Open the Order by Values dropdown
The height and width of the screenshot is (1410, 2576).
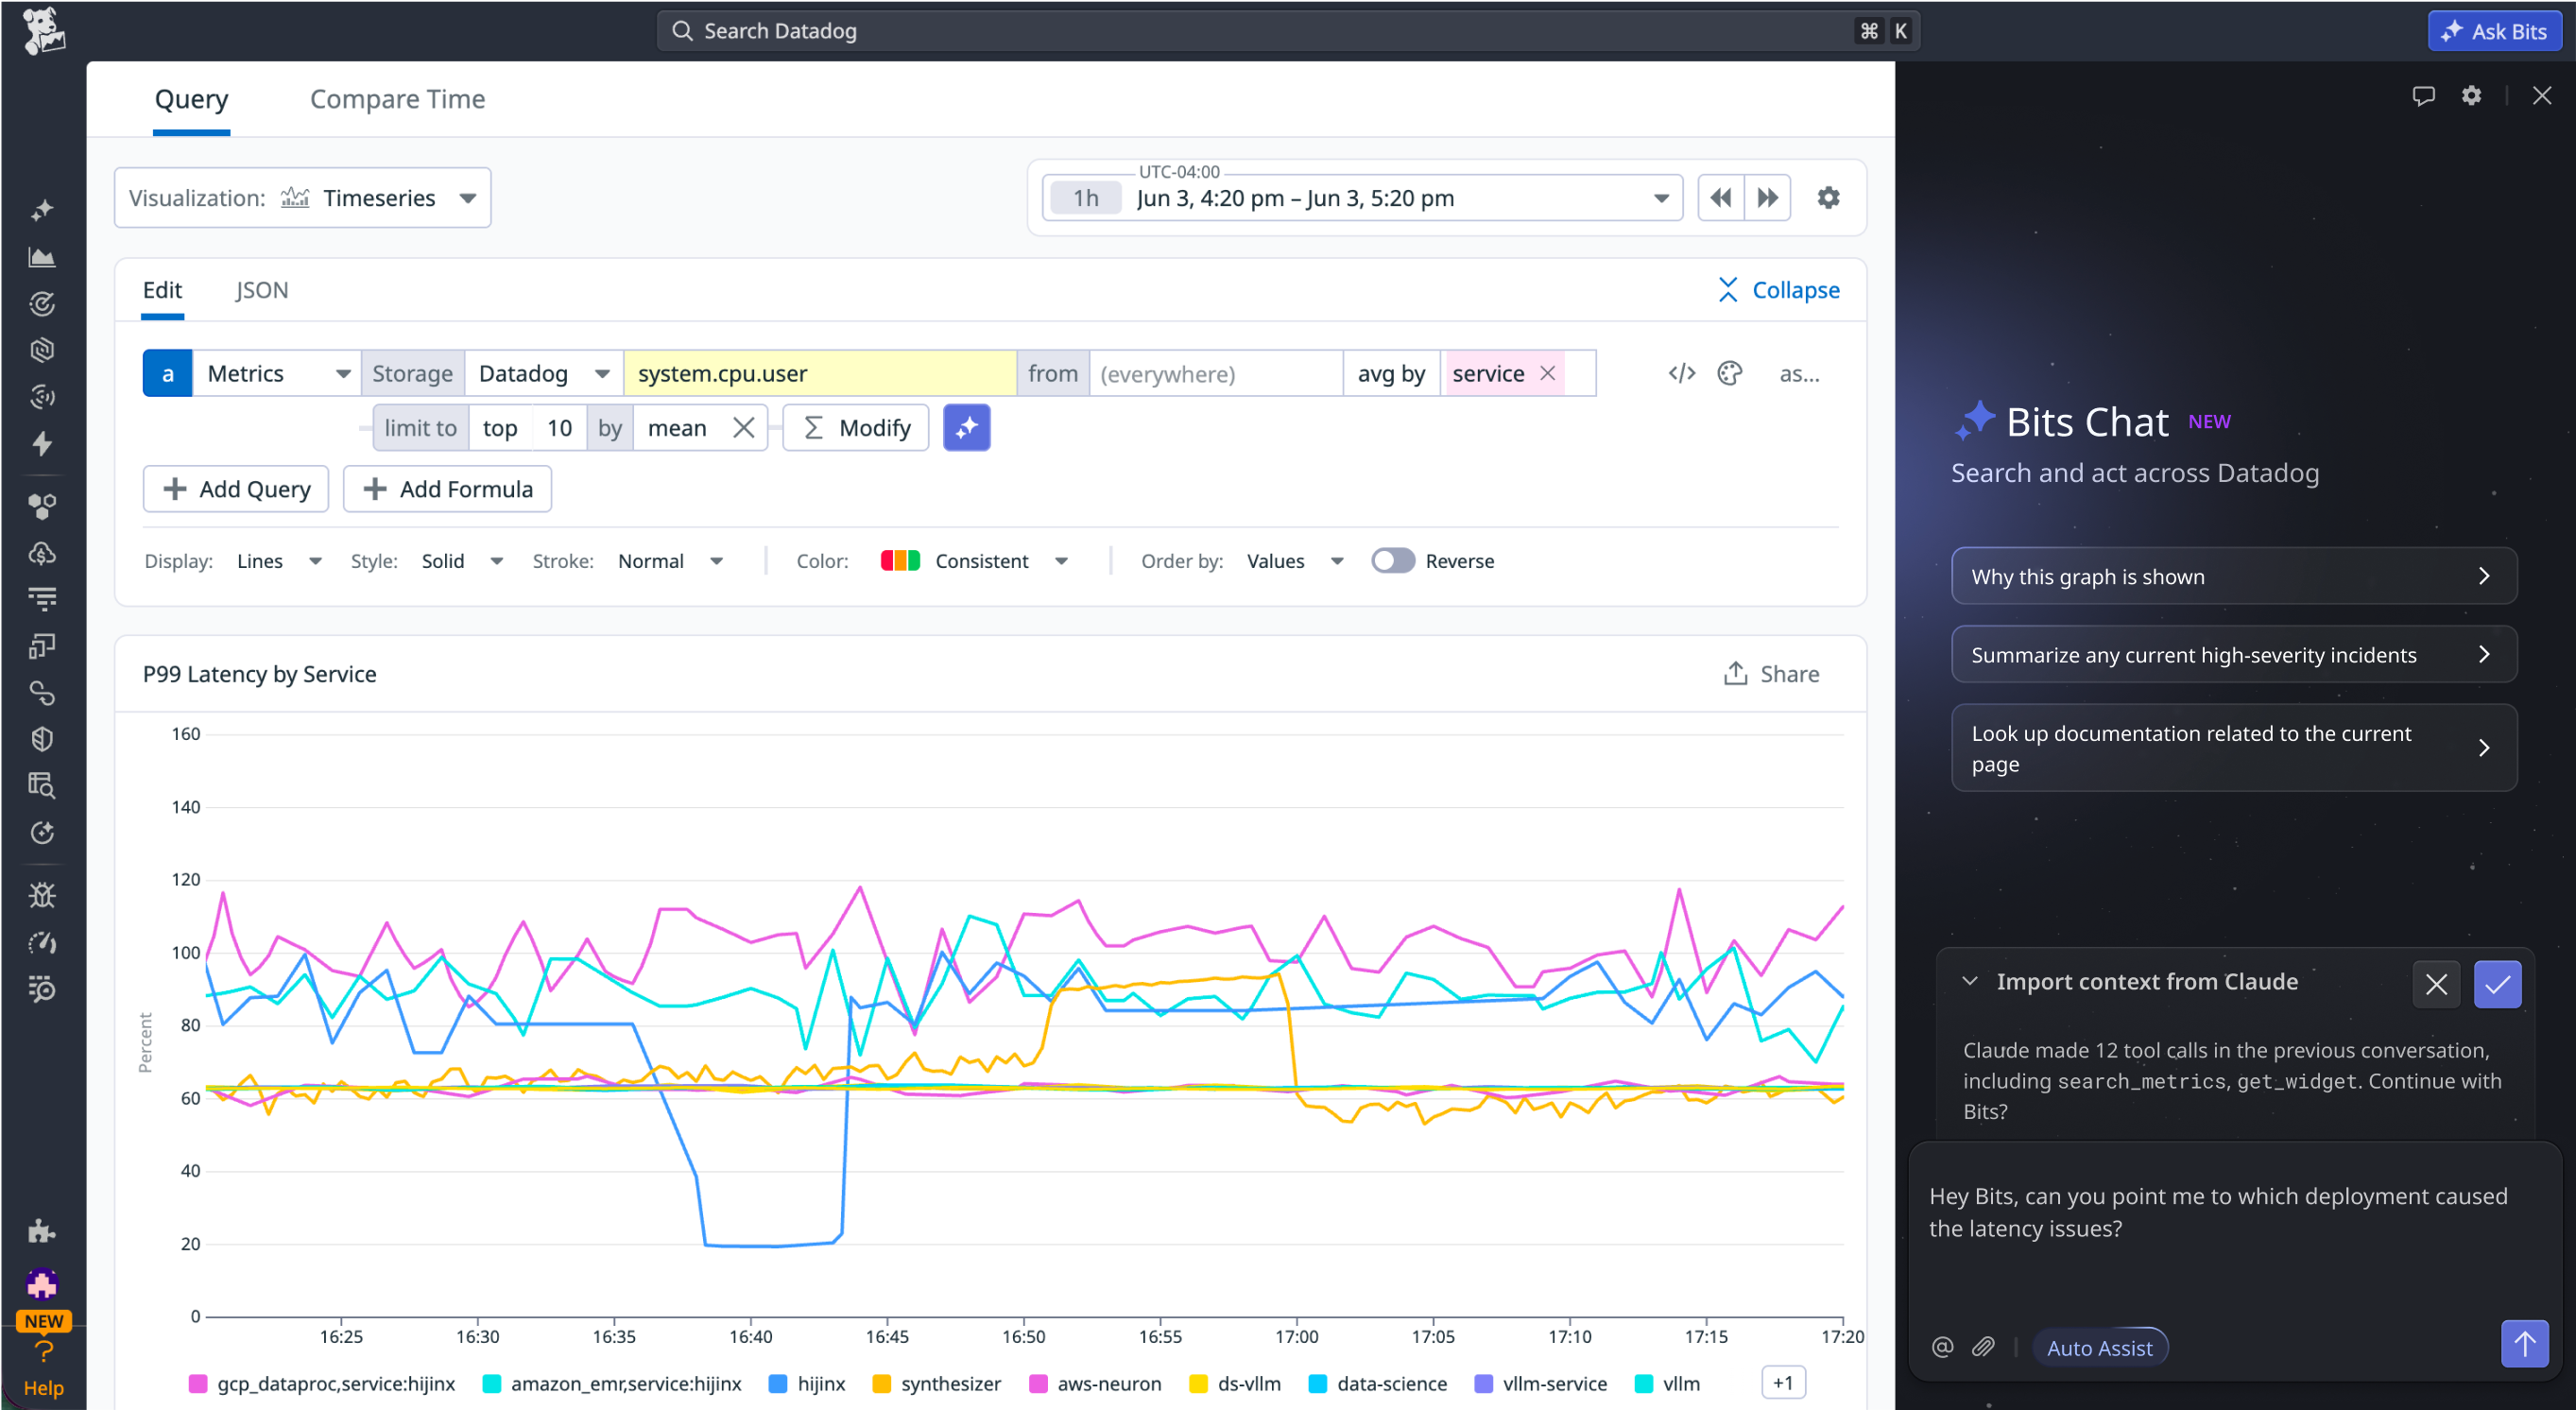(1295, 561)
